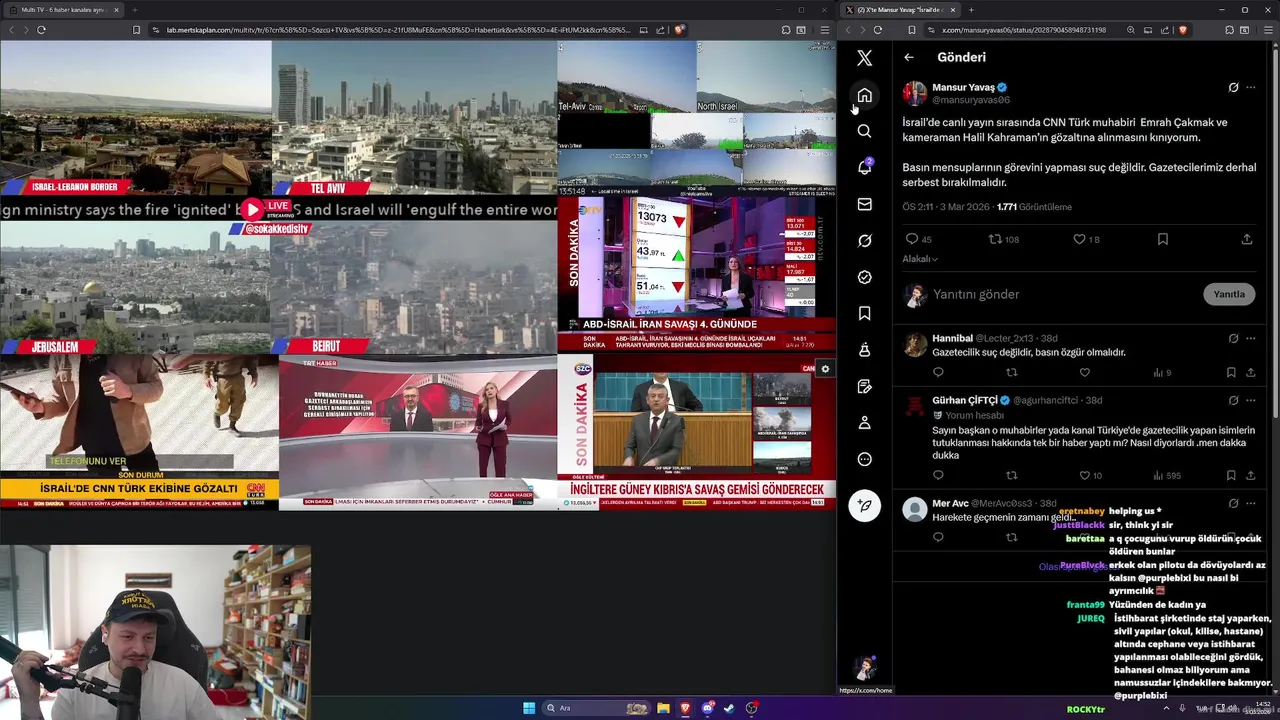Image resolution: width=1280 pixels, height=720 pixels.
Task: Bookmark Gürhan ÇİFTÇİ's reply
Action: pos(1231,475)
